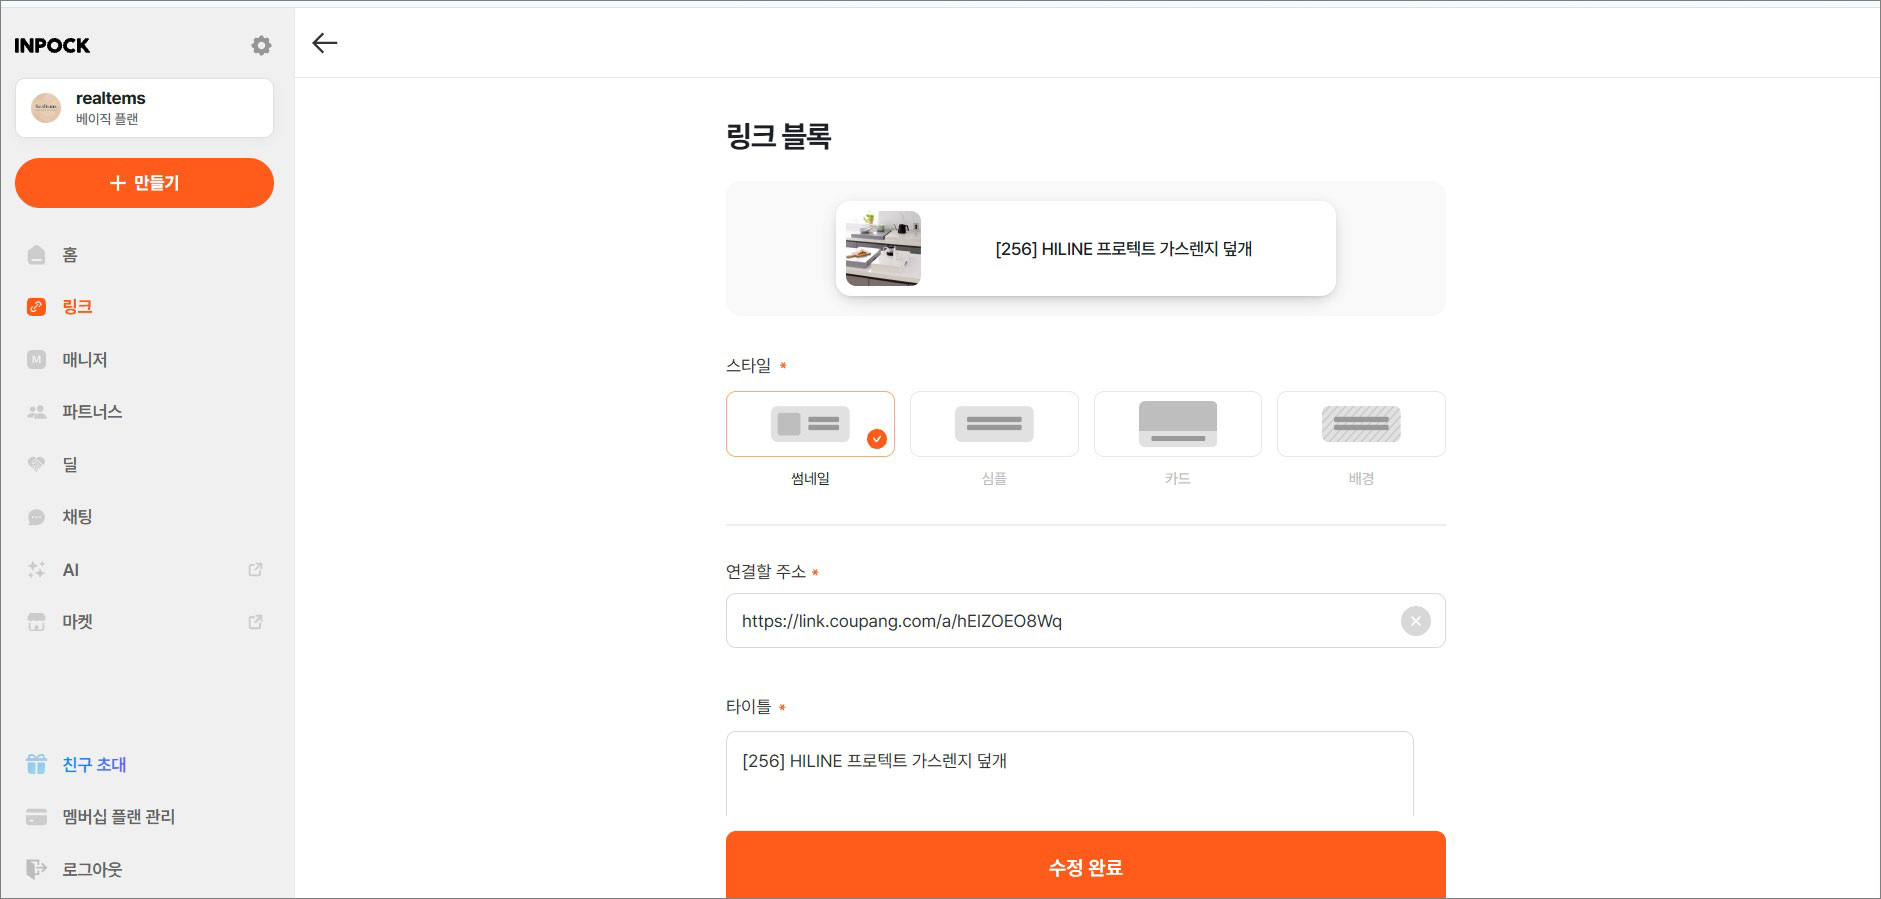Screen dimensions: 1881x899
Task: Select the 카드 style option
Action: tap(1178, 424)
